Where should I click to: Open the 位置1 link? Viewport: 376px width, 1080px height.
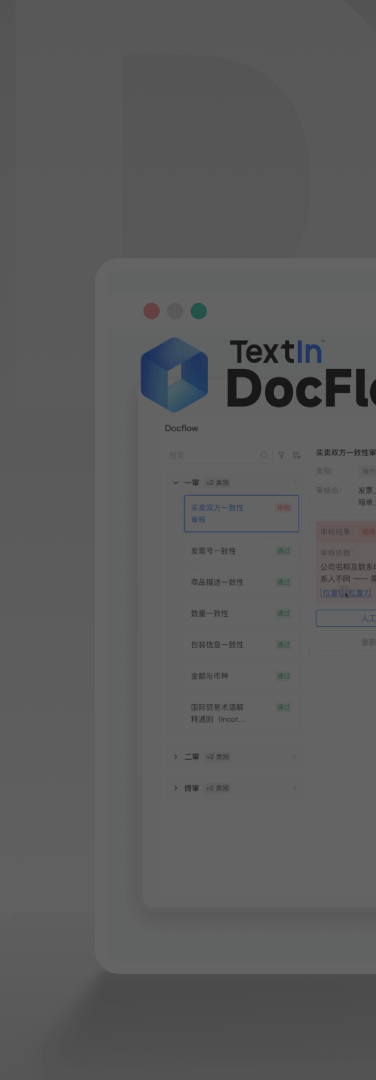[x=332, y=593]
